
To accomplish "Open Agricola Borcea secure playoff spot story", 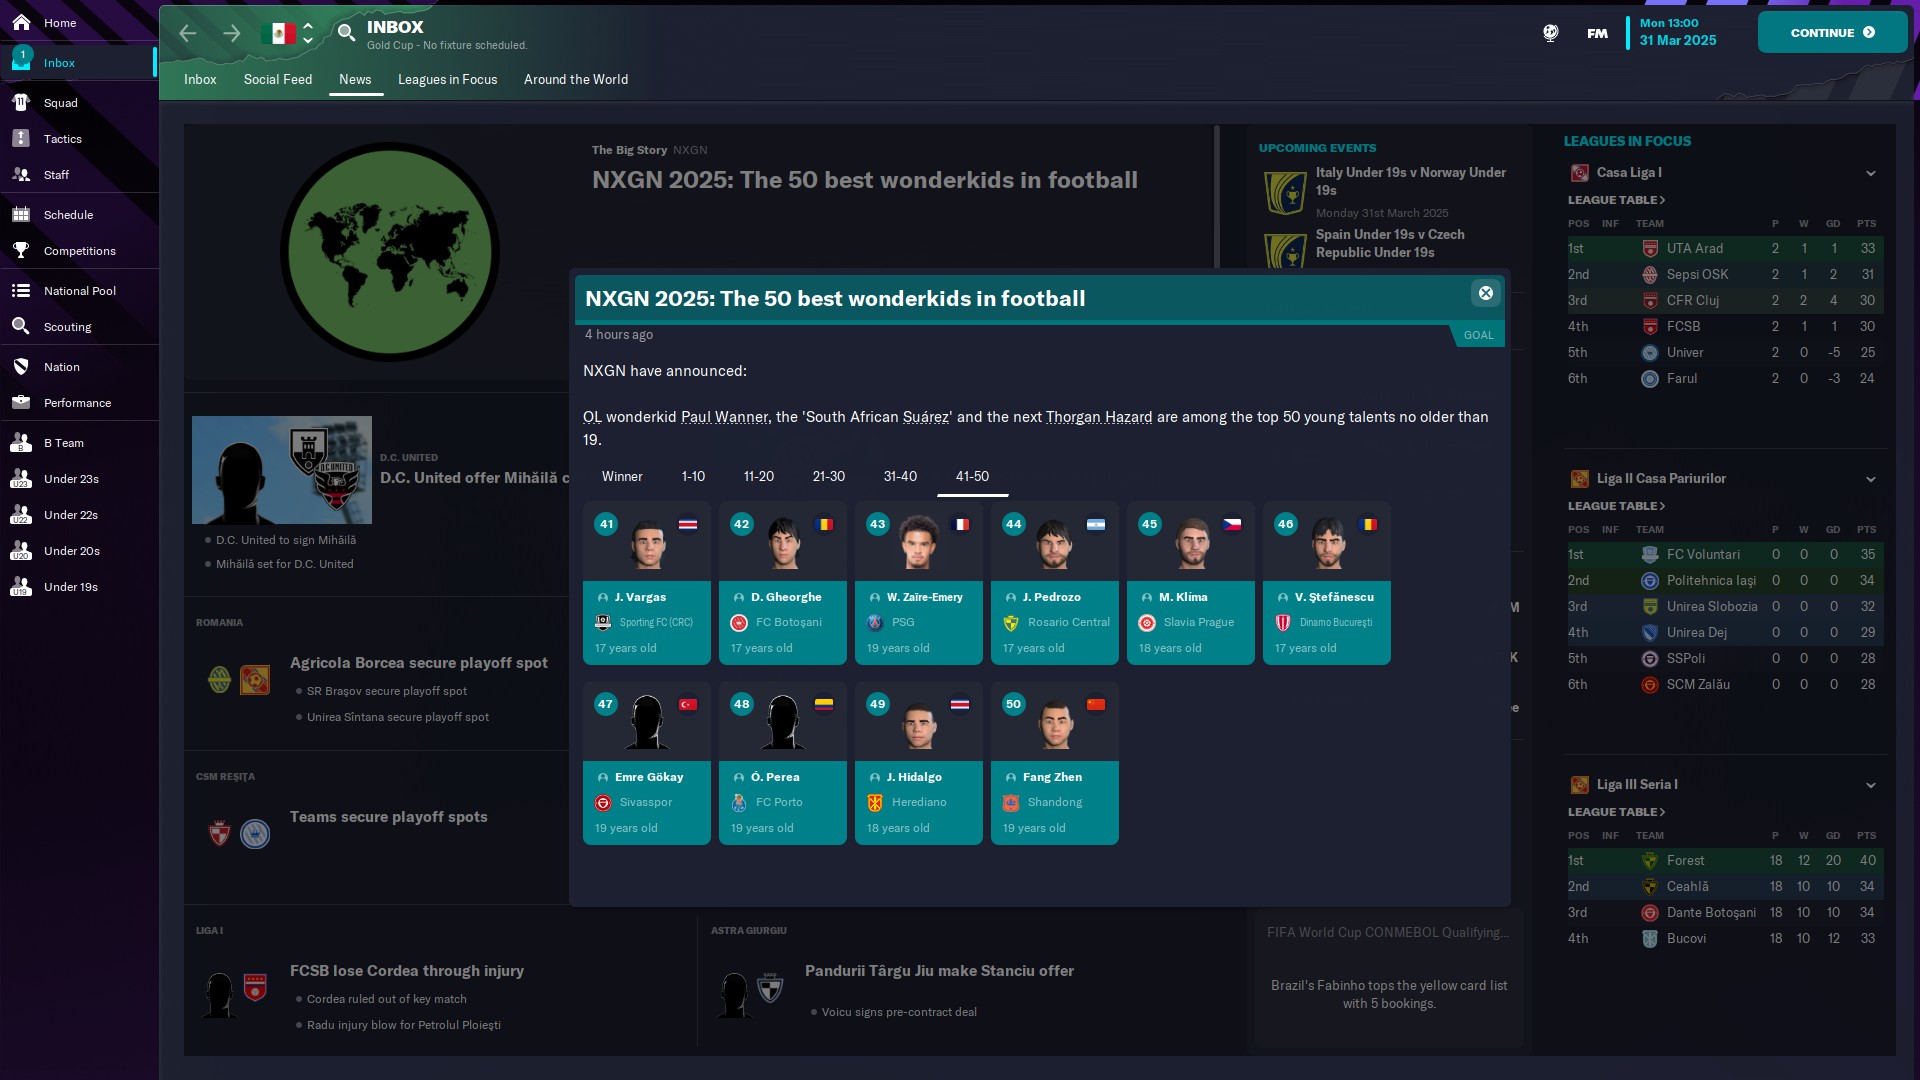I will 419,663.
